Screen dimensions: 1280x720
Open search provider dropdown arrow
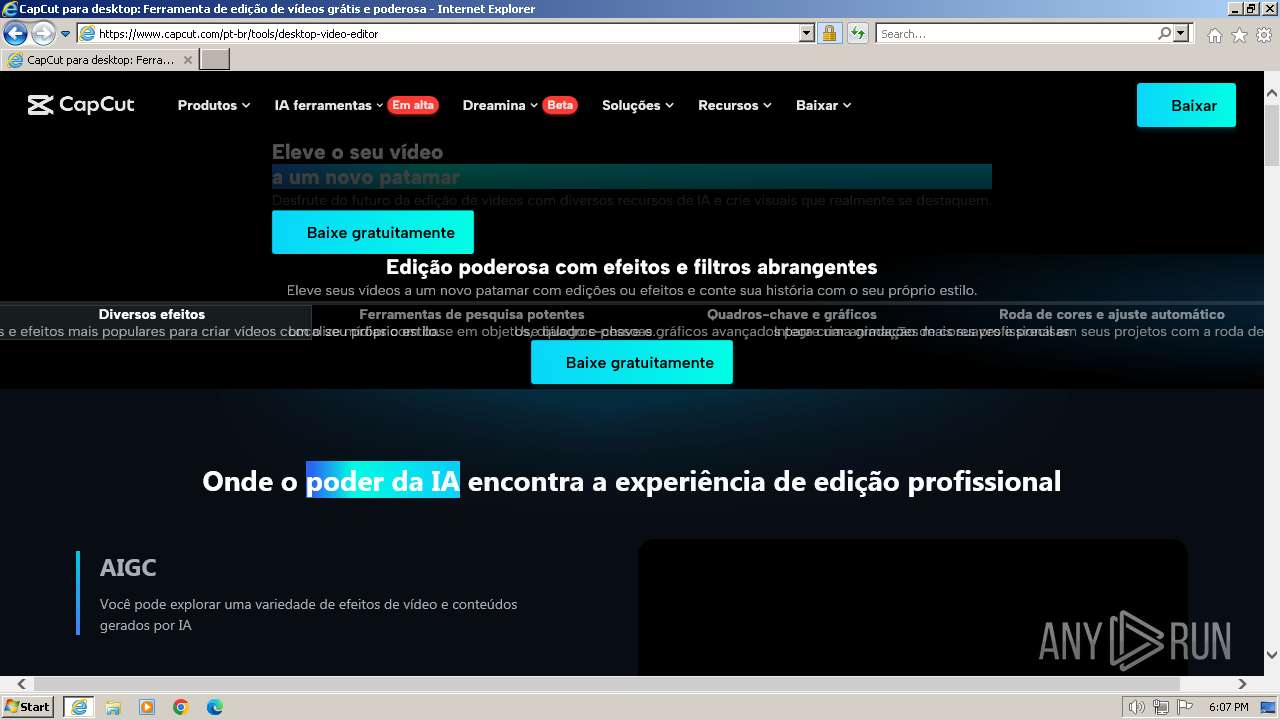(x=1182, y=33)
